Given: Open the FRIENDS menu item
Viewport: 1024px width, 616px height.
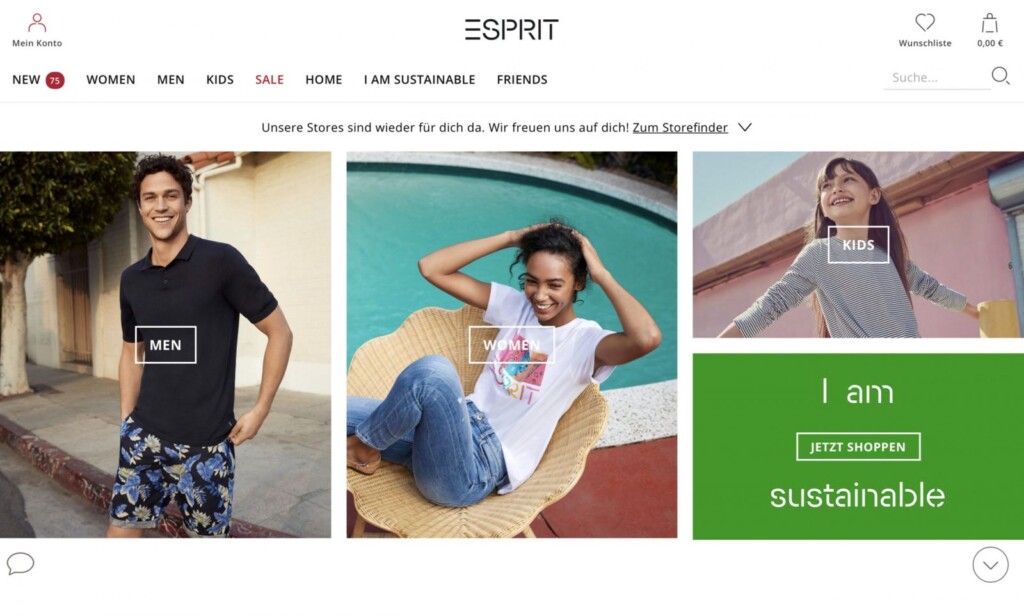Looking at the screenshot, I should tap(522, 80).
